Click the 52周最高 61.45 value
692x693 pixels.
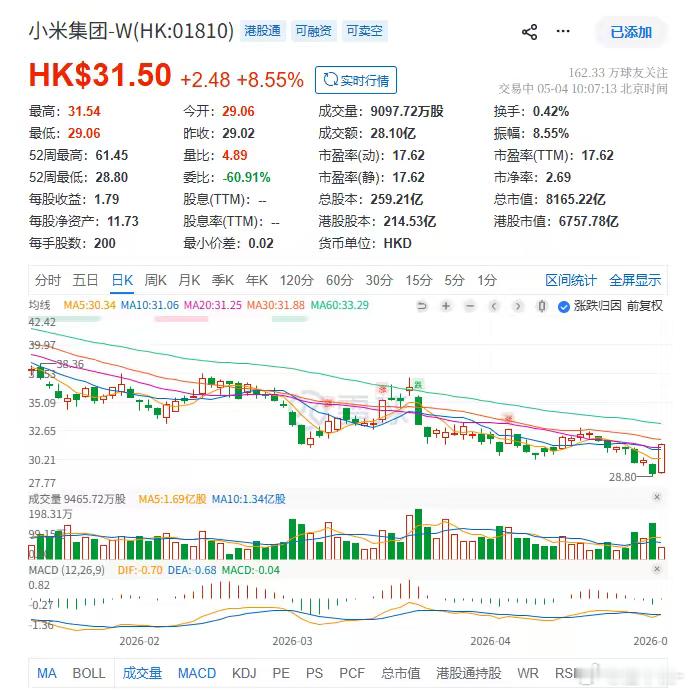click(x=111, y=155)
